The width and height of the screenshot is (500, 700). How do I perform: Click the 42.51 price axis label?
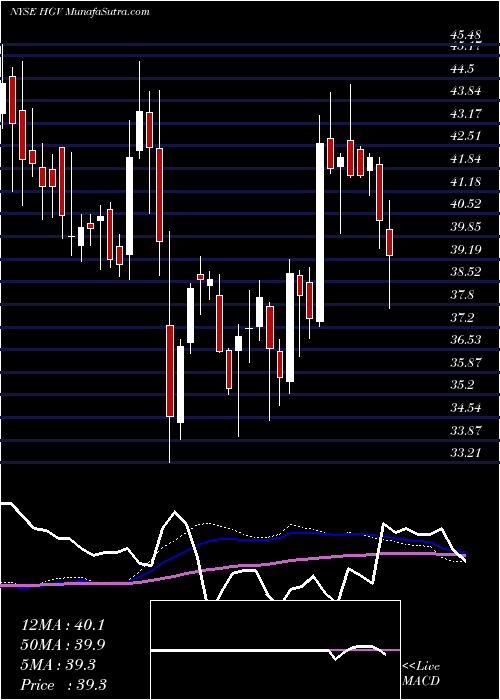click(x=466, y=136)
